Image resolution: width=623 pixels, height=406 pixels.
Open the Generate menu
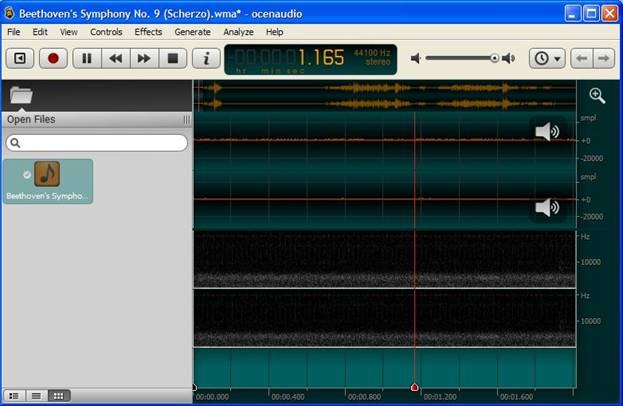tap(192, 32)
